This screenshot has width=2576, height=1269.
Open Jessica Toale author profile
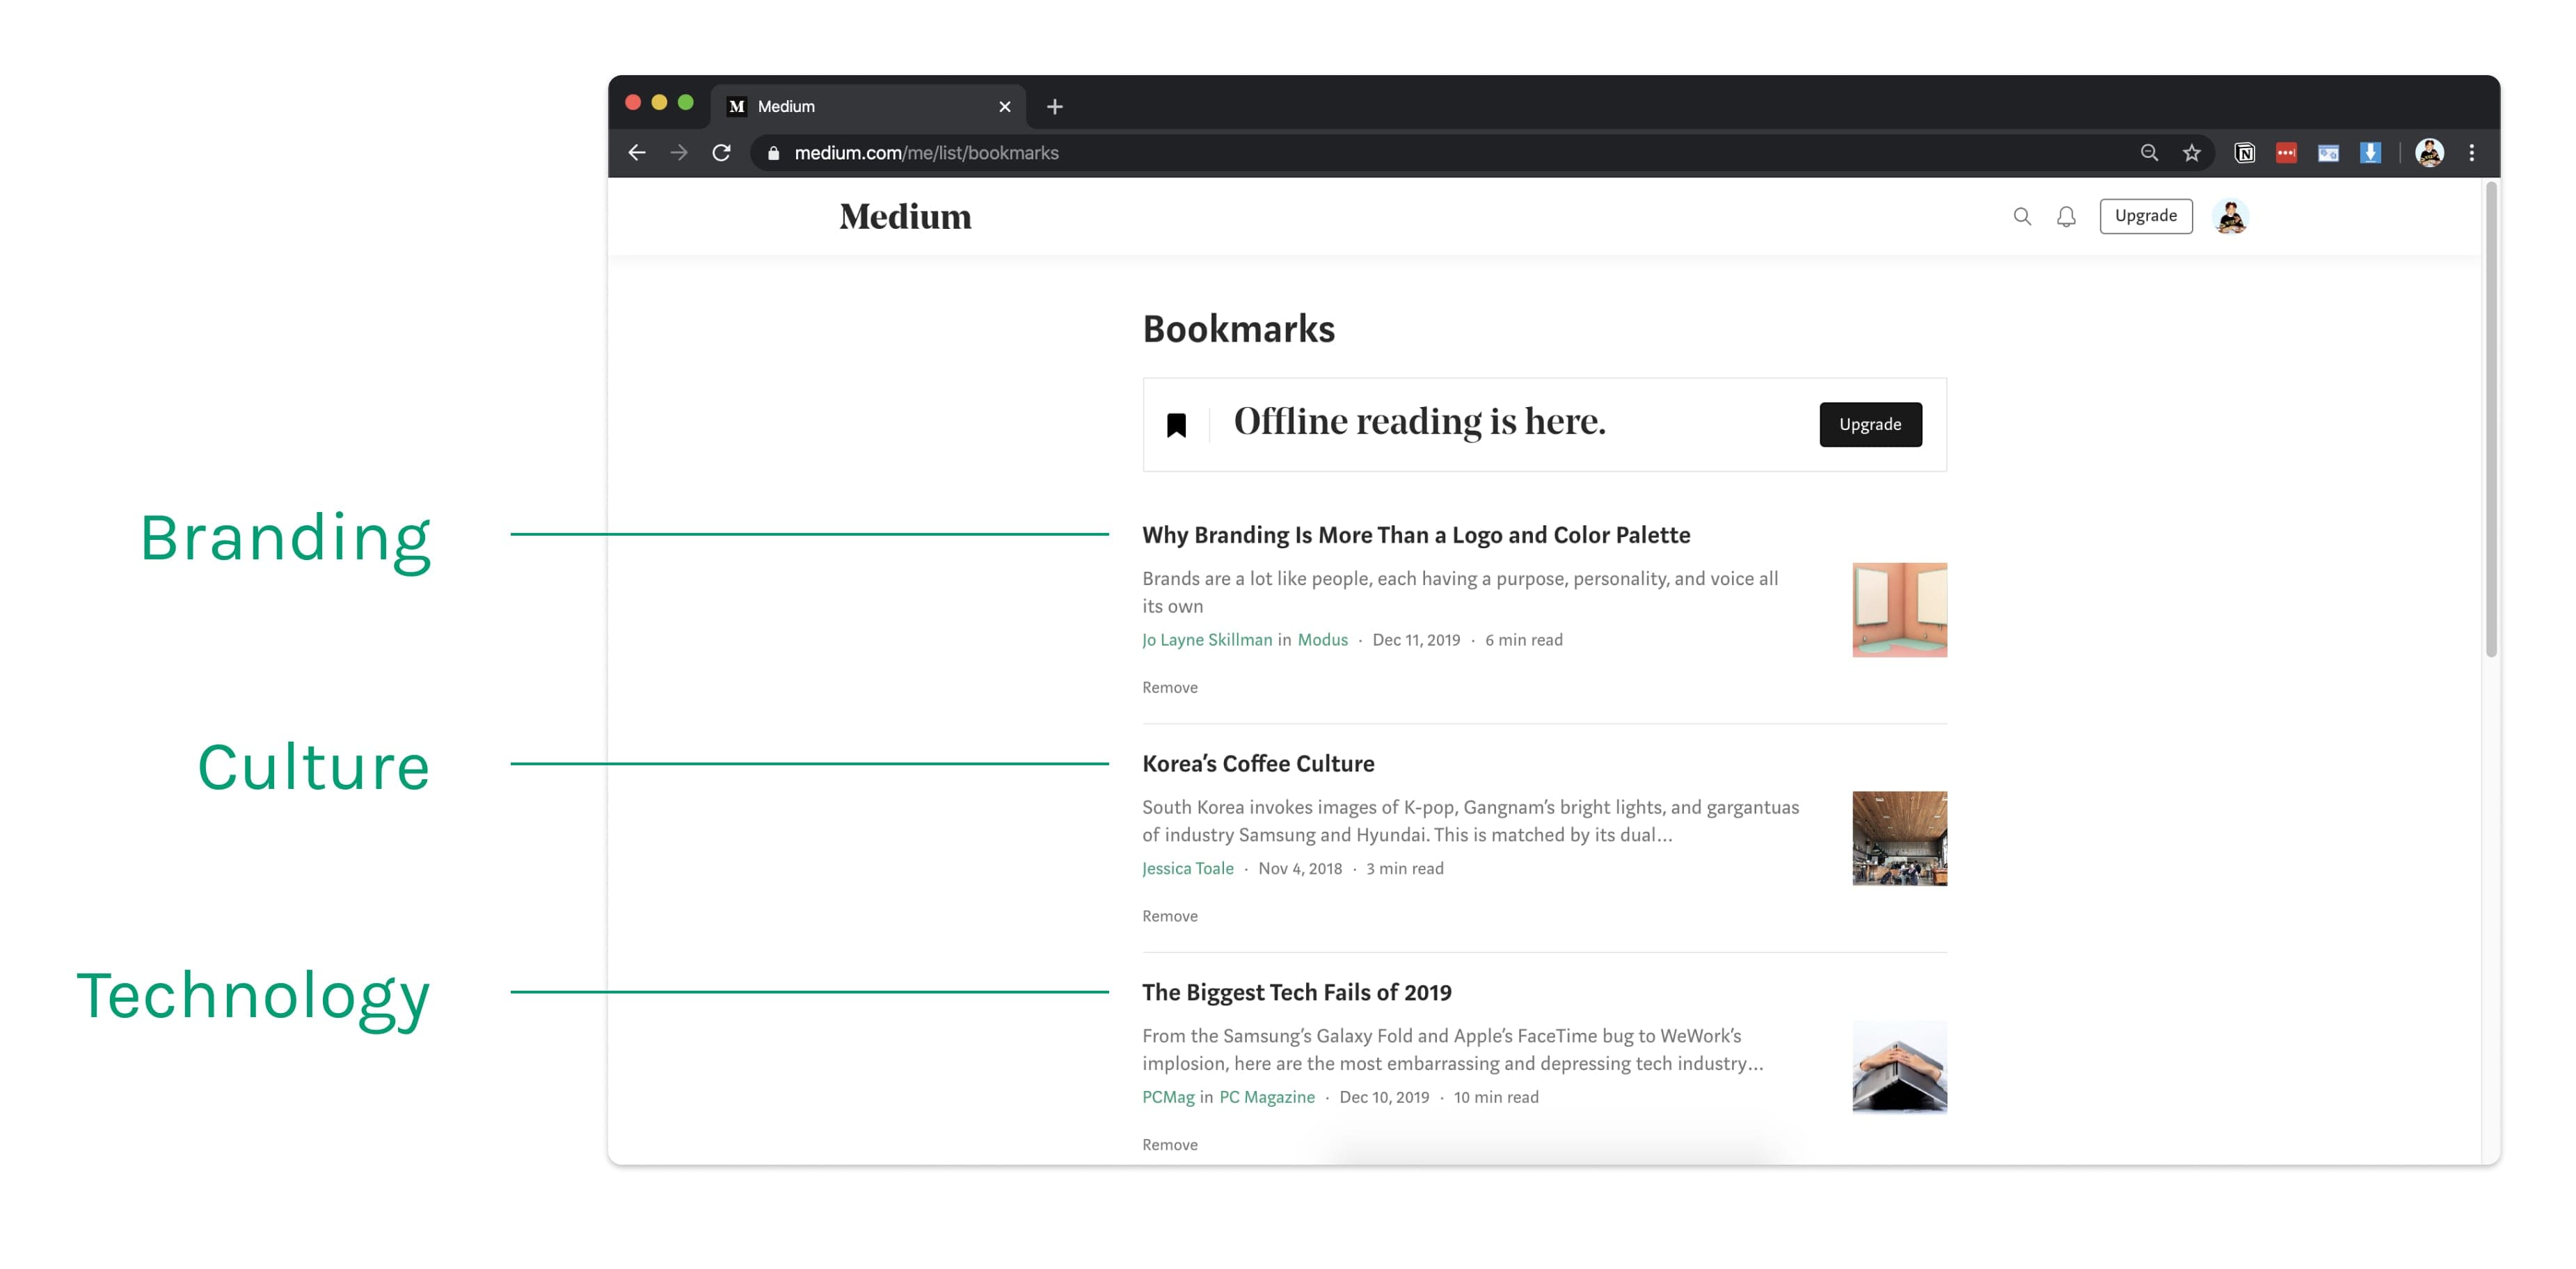[x=1188, y=869]
